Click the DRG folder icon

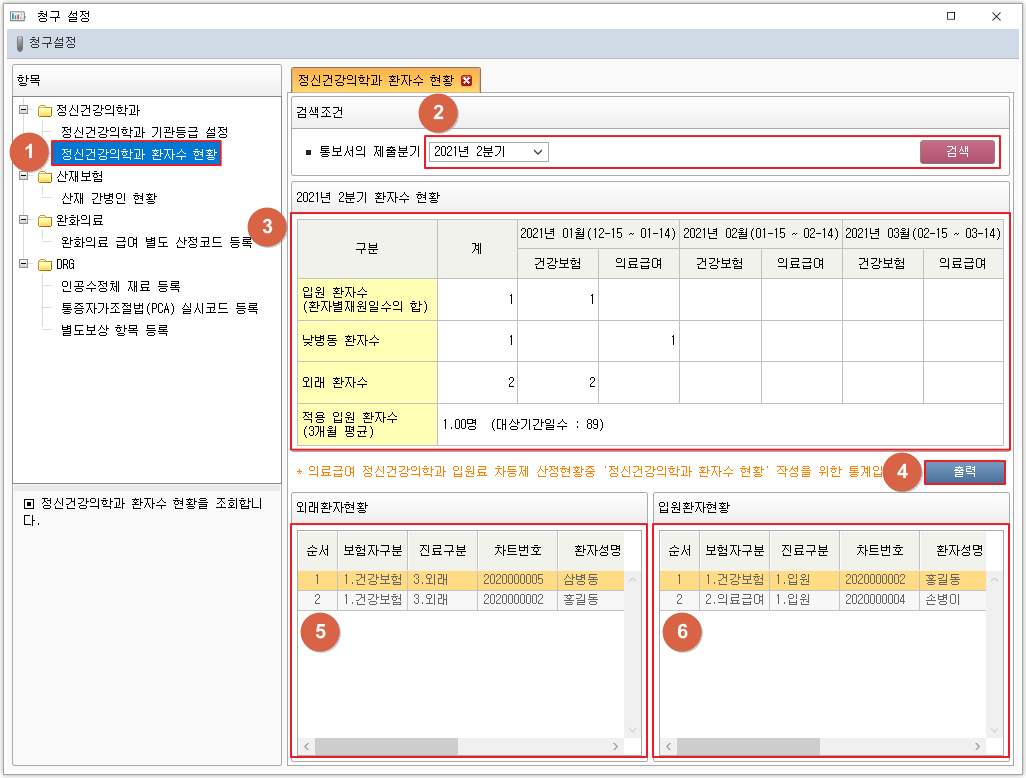[45, 265]
